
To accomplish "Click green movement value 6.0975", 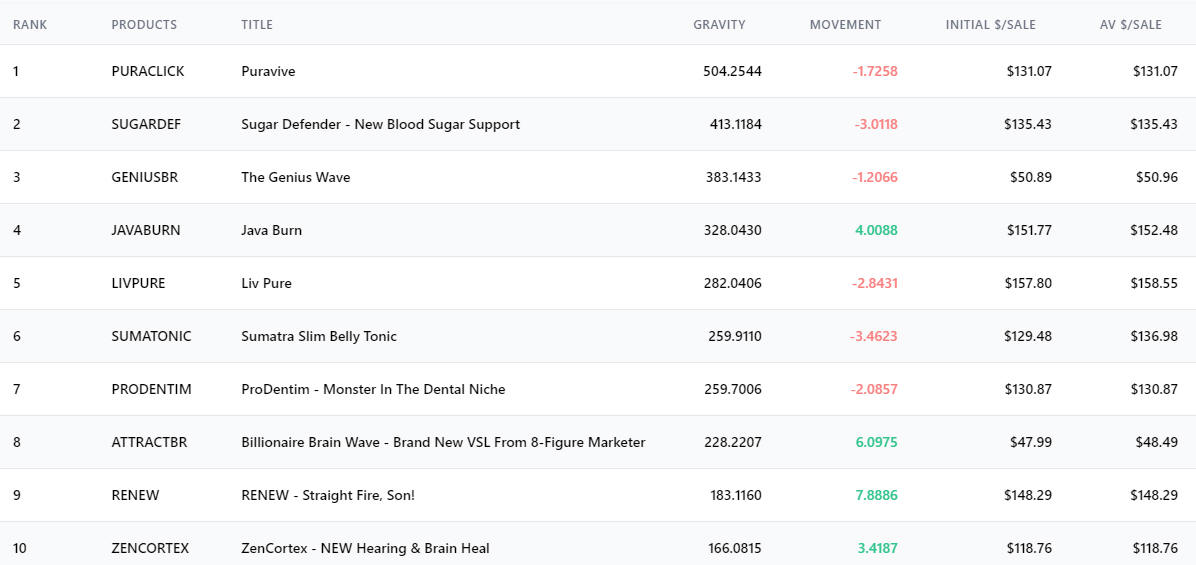I will [x=877, y=442].
